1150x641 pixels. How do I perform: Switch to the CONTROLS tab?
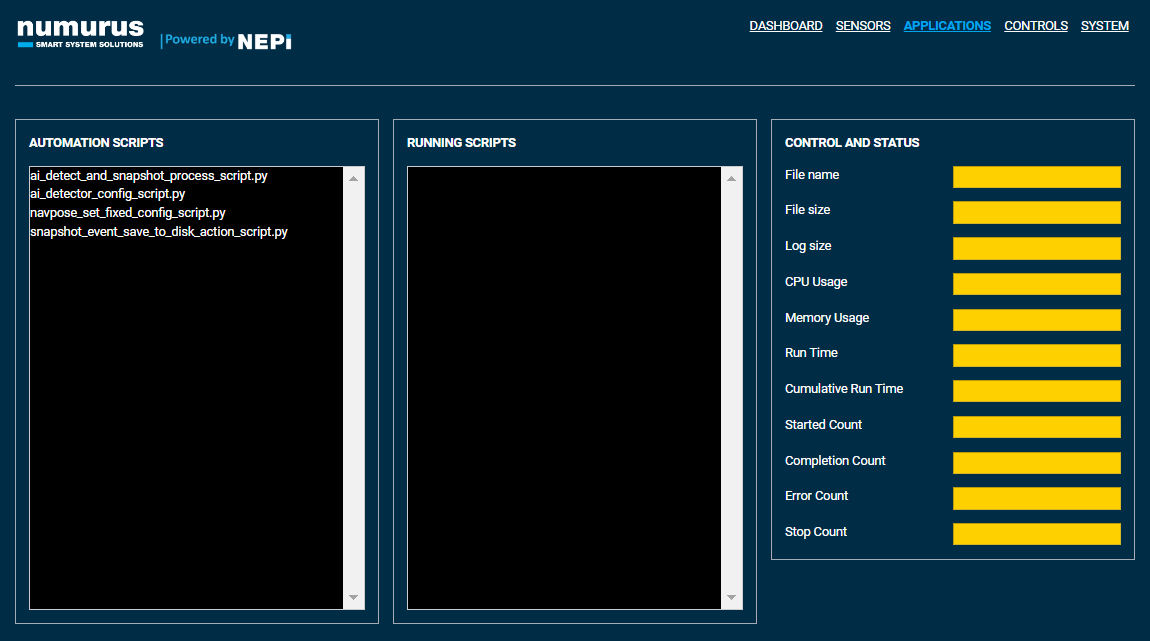pos(1036,25)
